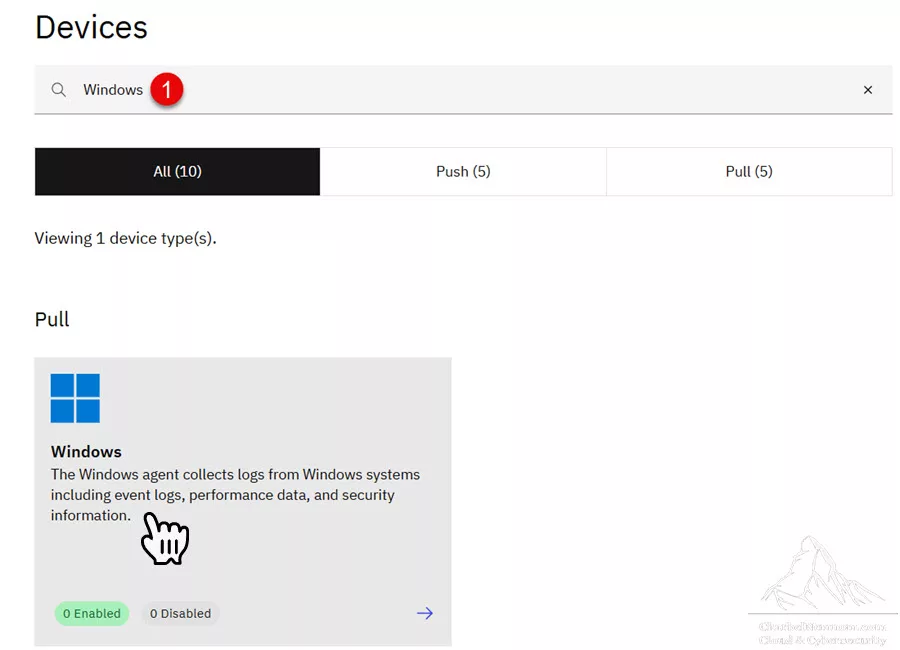Screen dimensions: 900x650
Task: Click the Pull section heading
Action: pos(52,319)
